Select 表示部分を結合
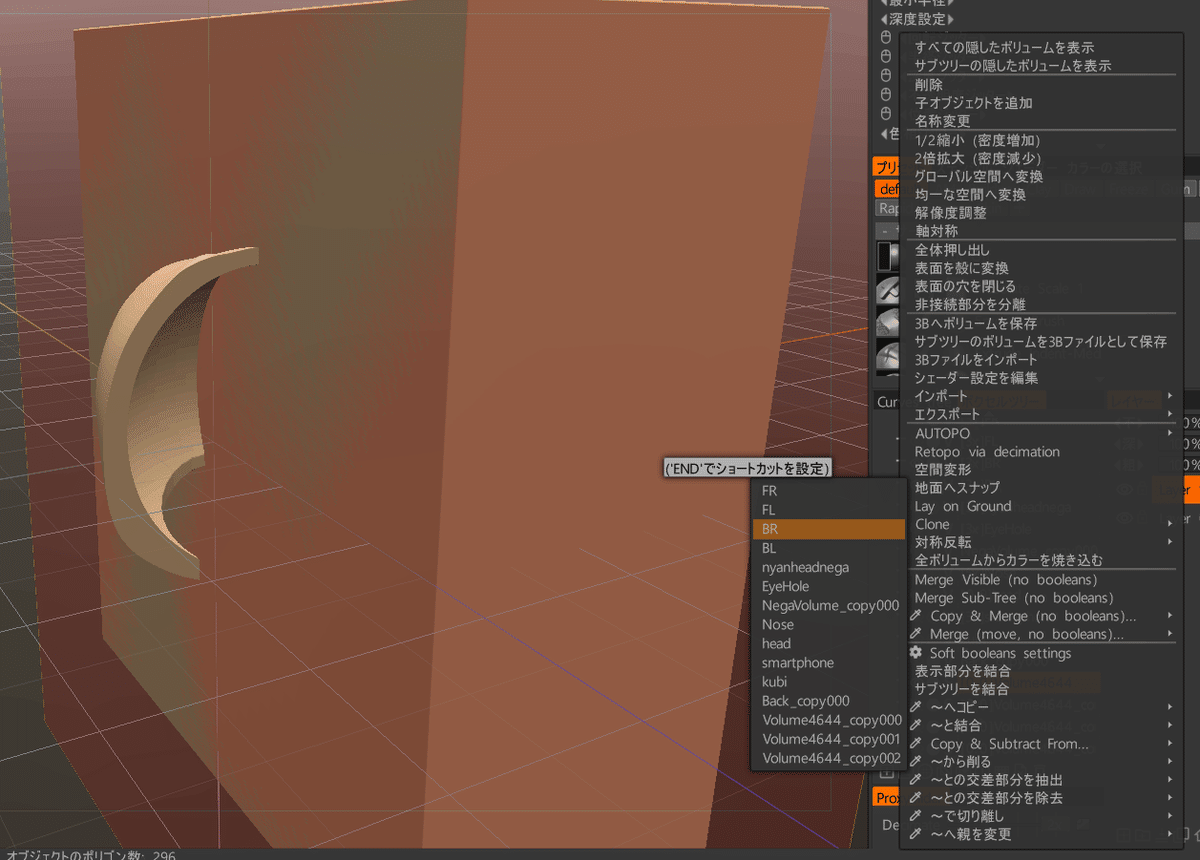1200x860 pixels. coord(963,671)
